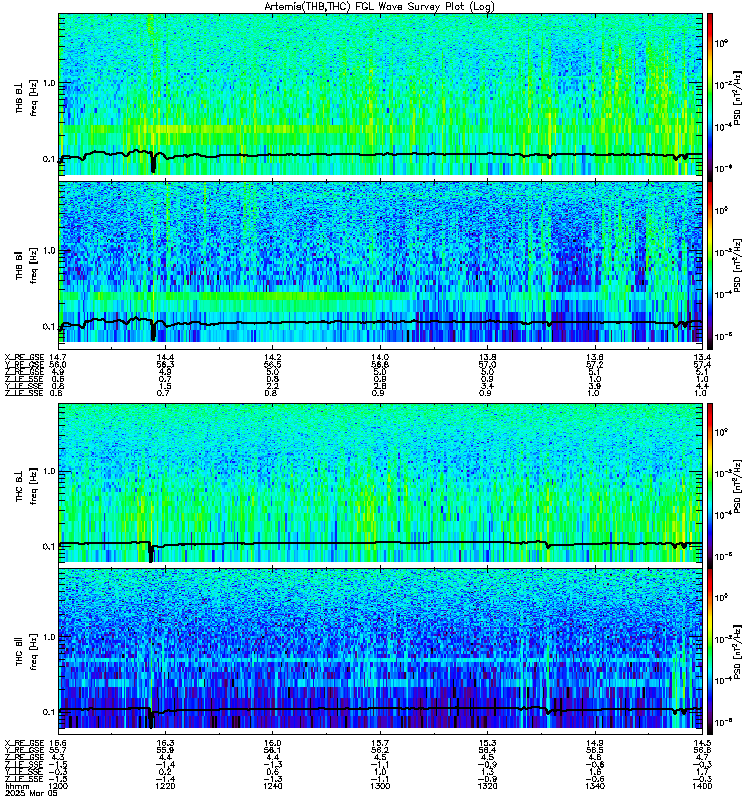Click THB X_RE_GSE value '13.4'

(703, 357)
